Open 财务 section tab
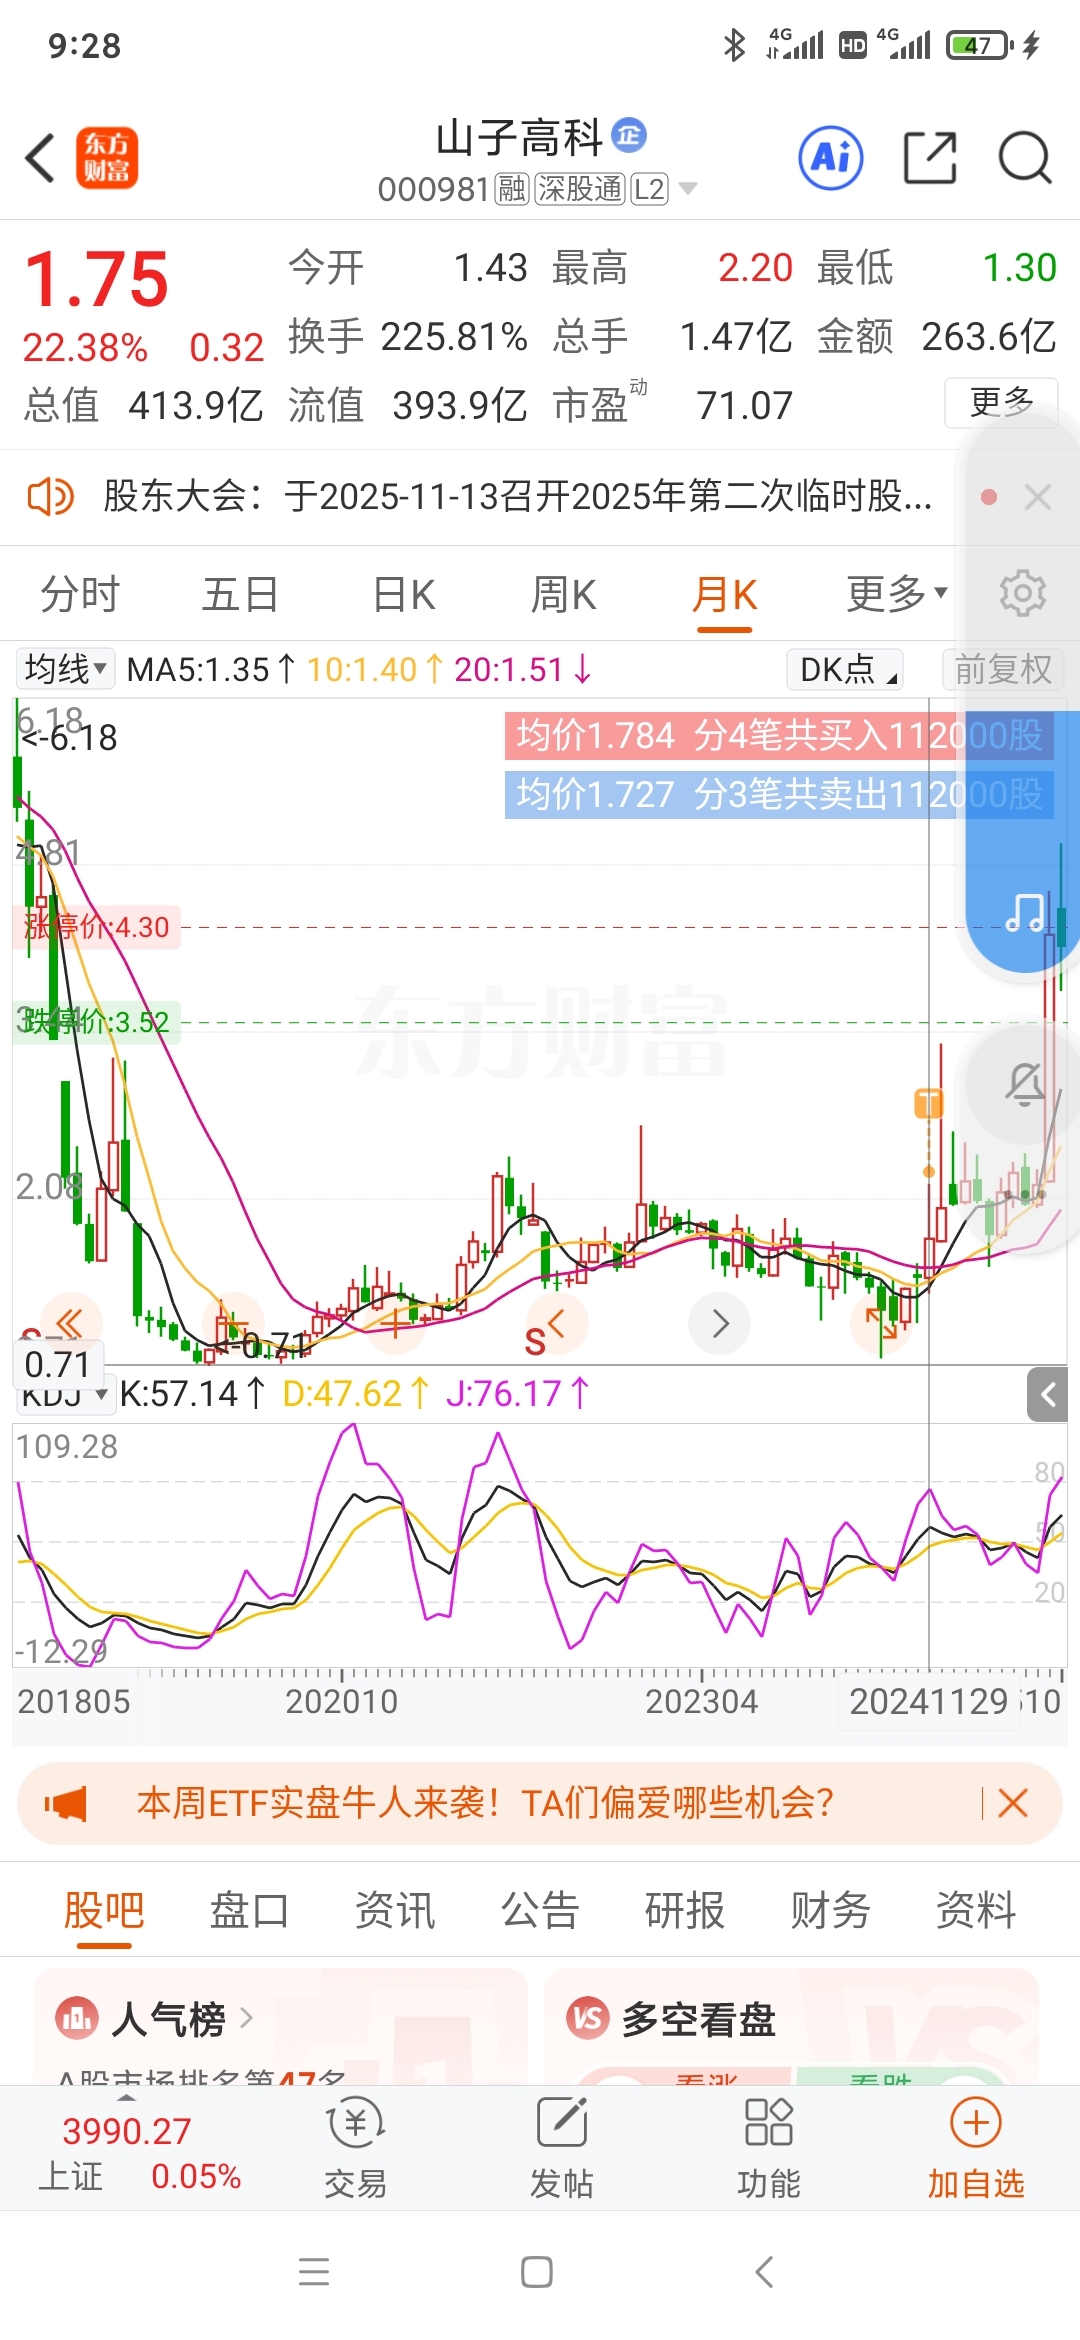The image size is (1080, 2340). (x=830, y=1910)
